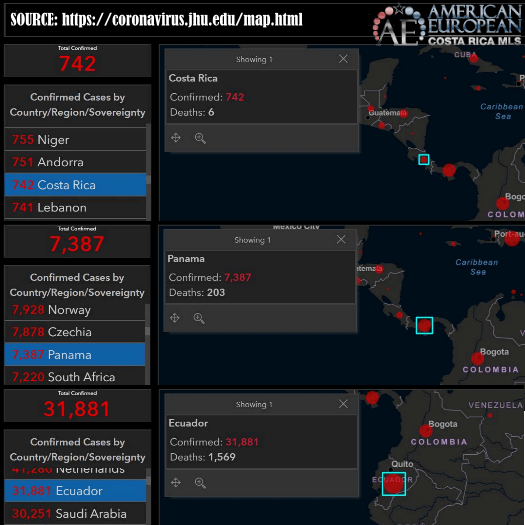Select the 742 Costa Rica row
Viewport: 525px width, 525px height.
pyautogui.click(x=75, y=185)
